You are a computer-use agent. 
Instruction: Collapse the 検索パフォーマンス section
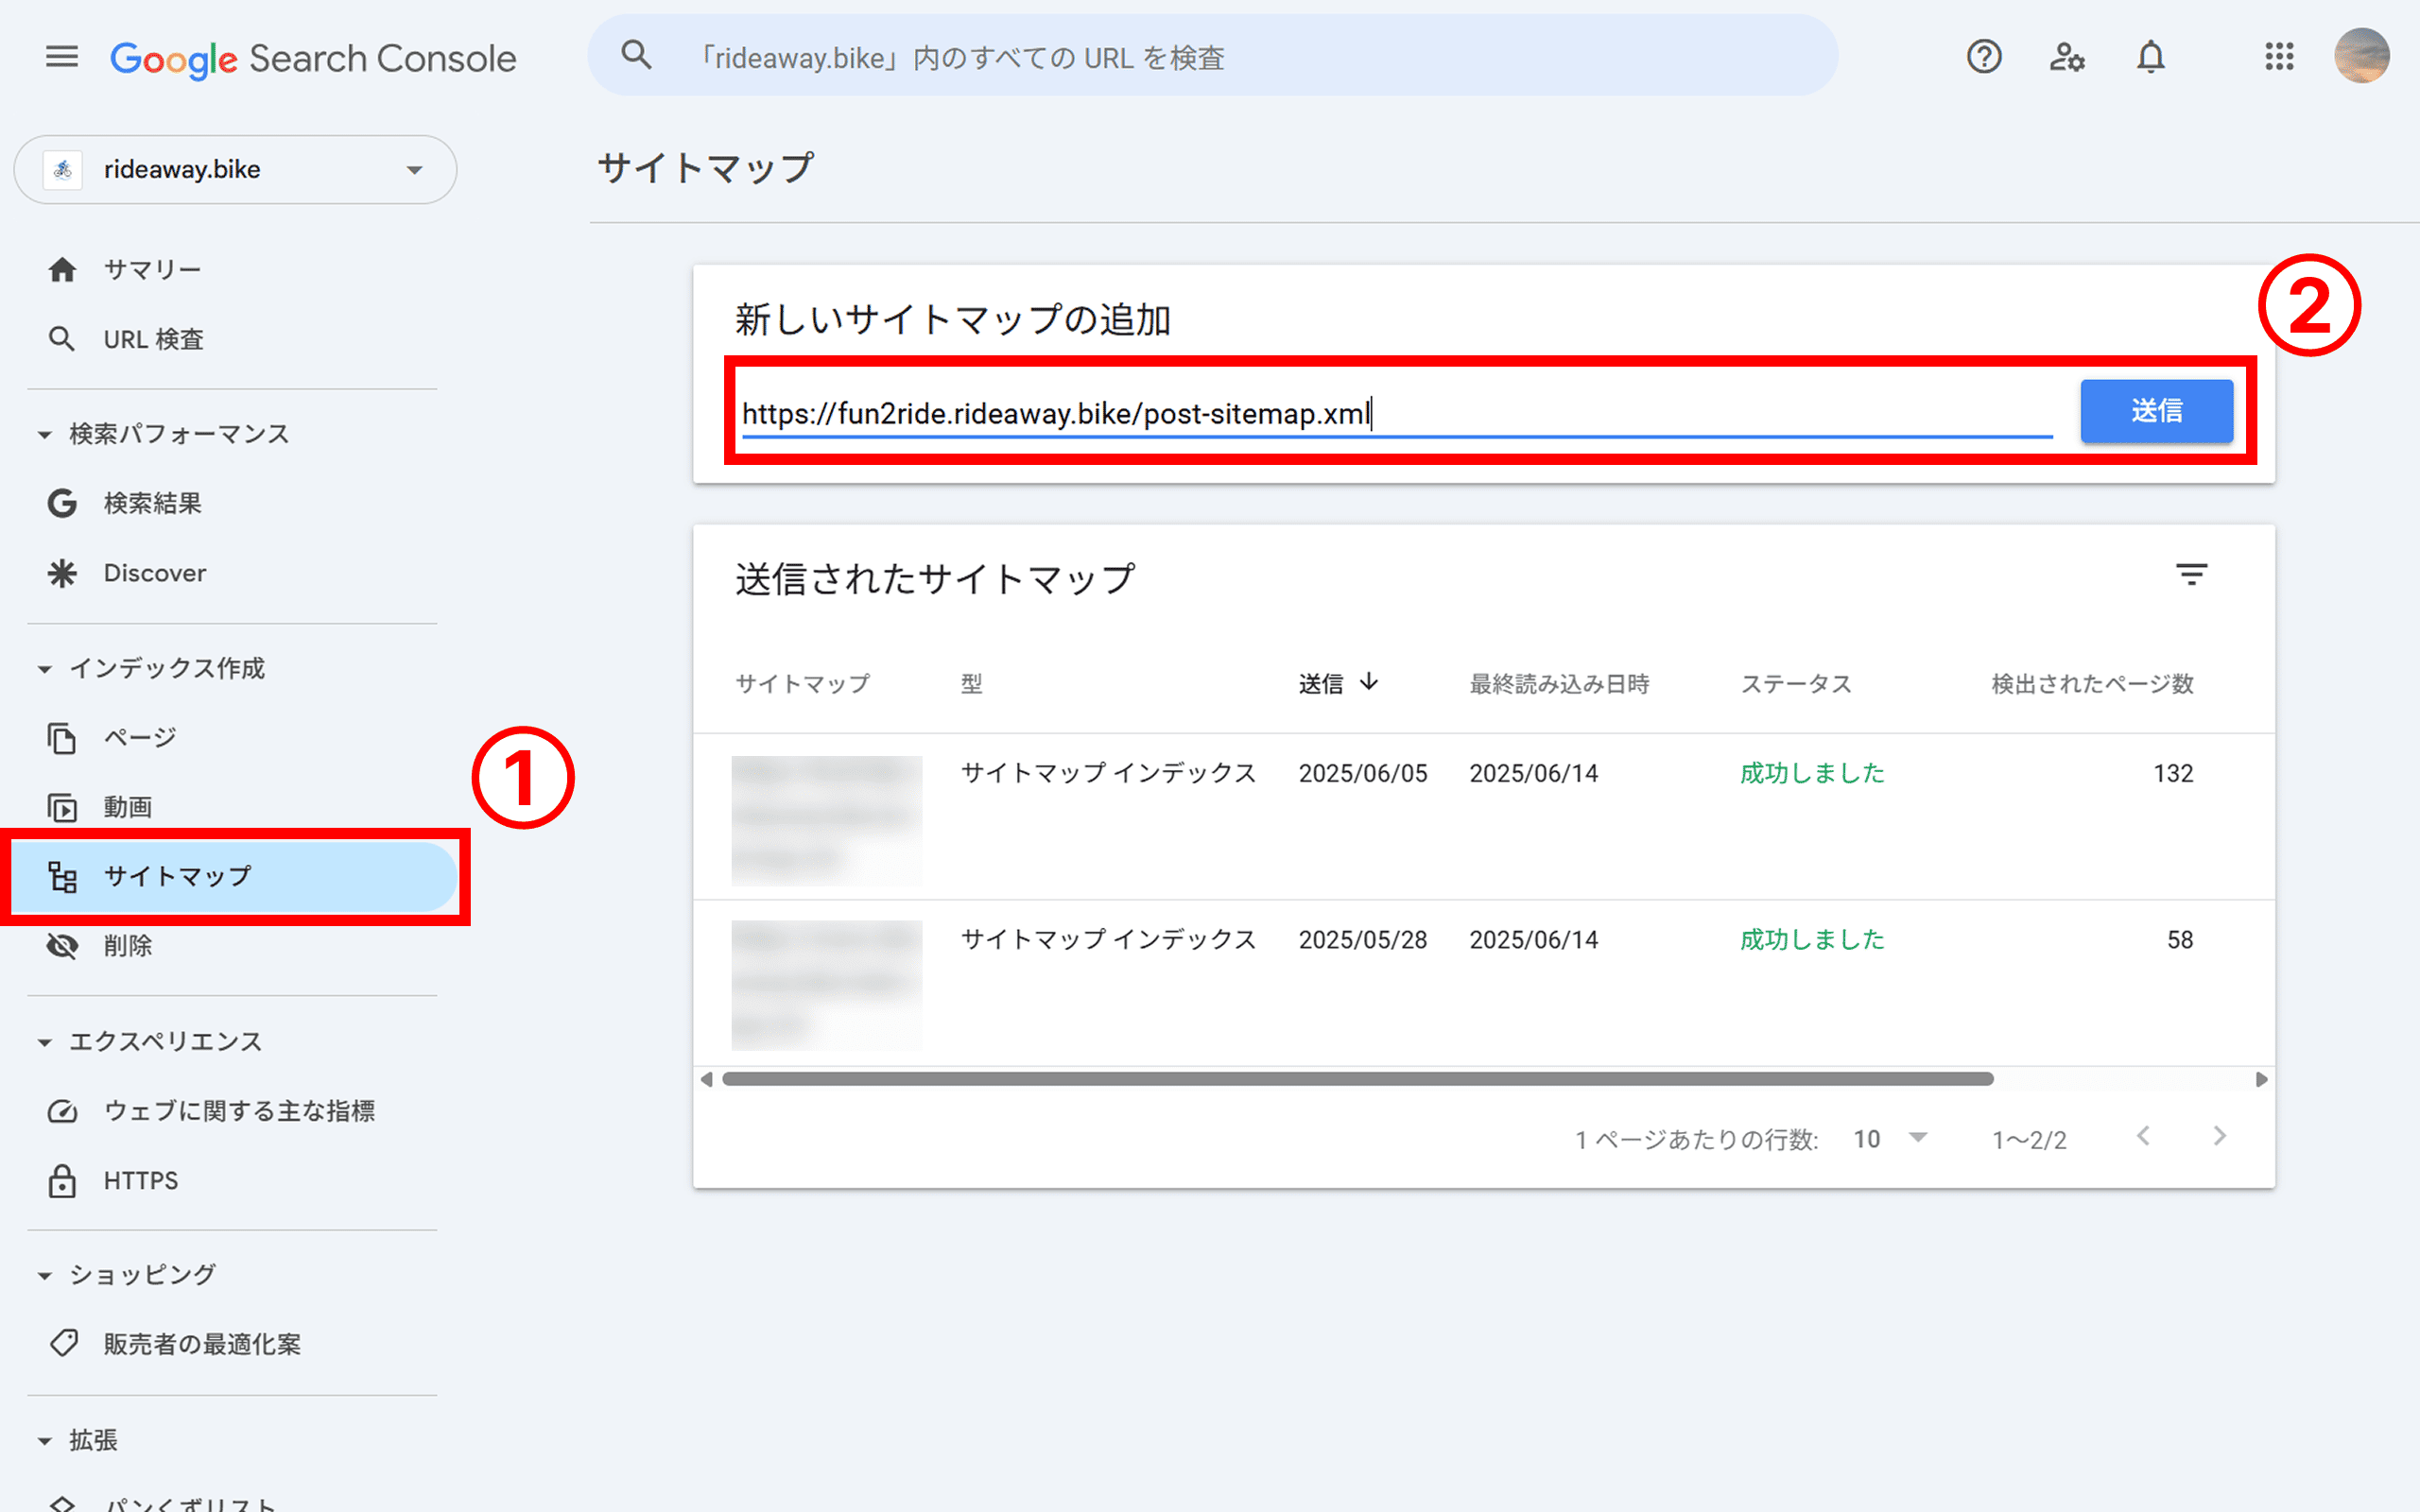[45, 435]
